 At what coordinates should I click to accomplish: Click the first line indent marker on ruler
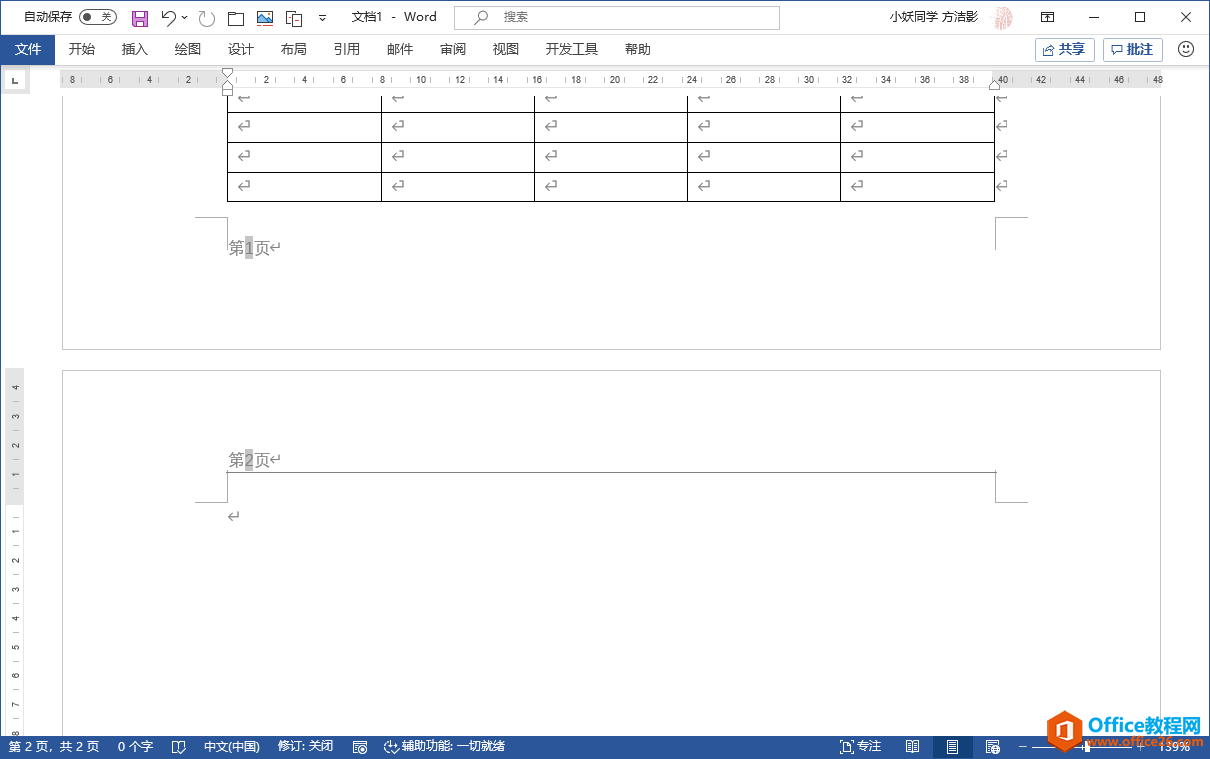click(227, 75)
